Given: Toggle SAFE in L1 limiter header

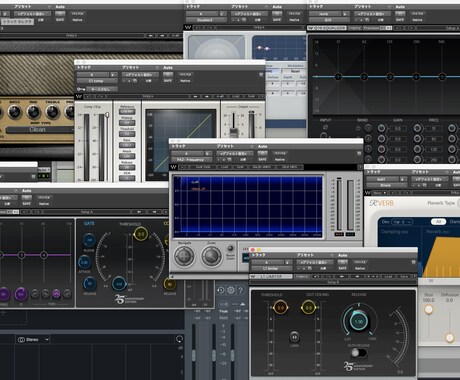Looking at the screenshot, I should click(342, 268).
